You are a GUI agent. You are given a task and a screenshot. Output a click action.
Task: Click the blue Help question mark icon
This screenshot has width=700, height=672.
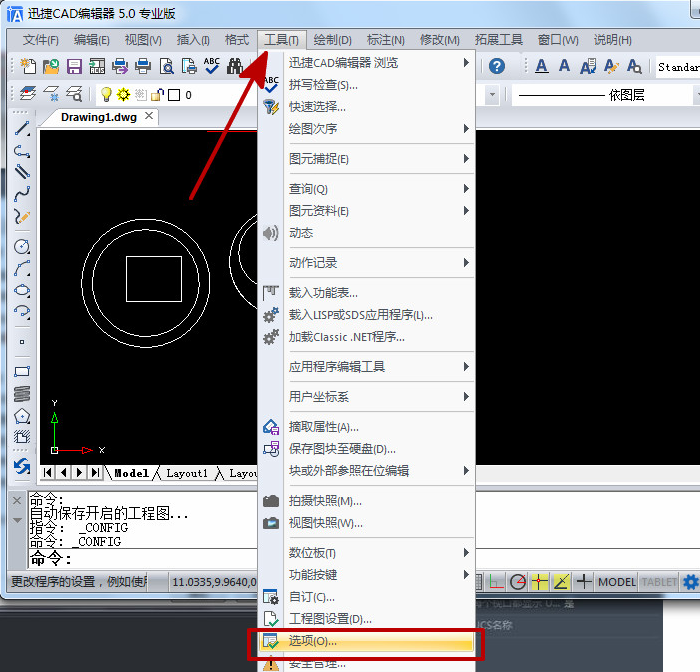(497, 67)
